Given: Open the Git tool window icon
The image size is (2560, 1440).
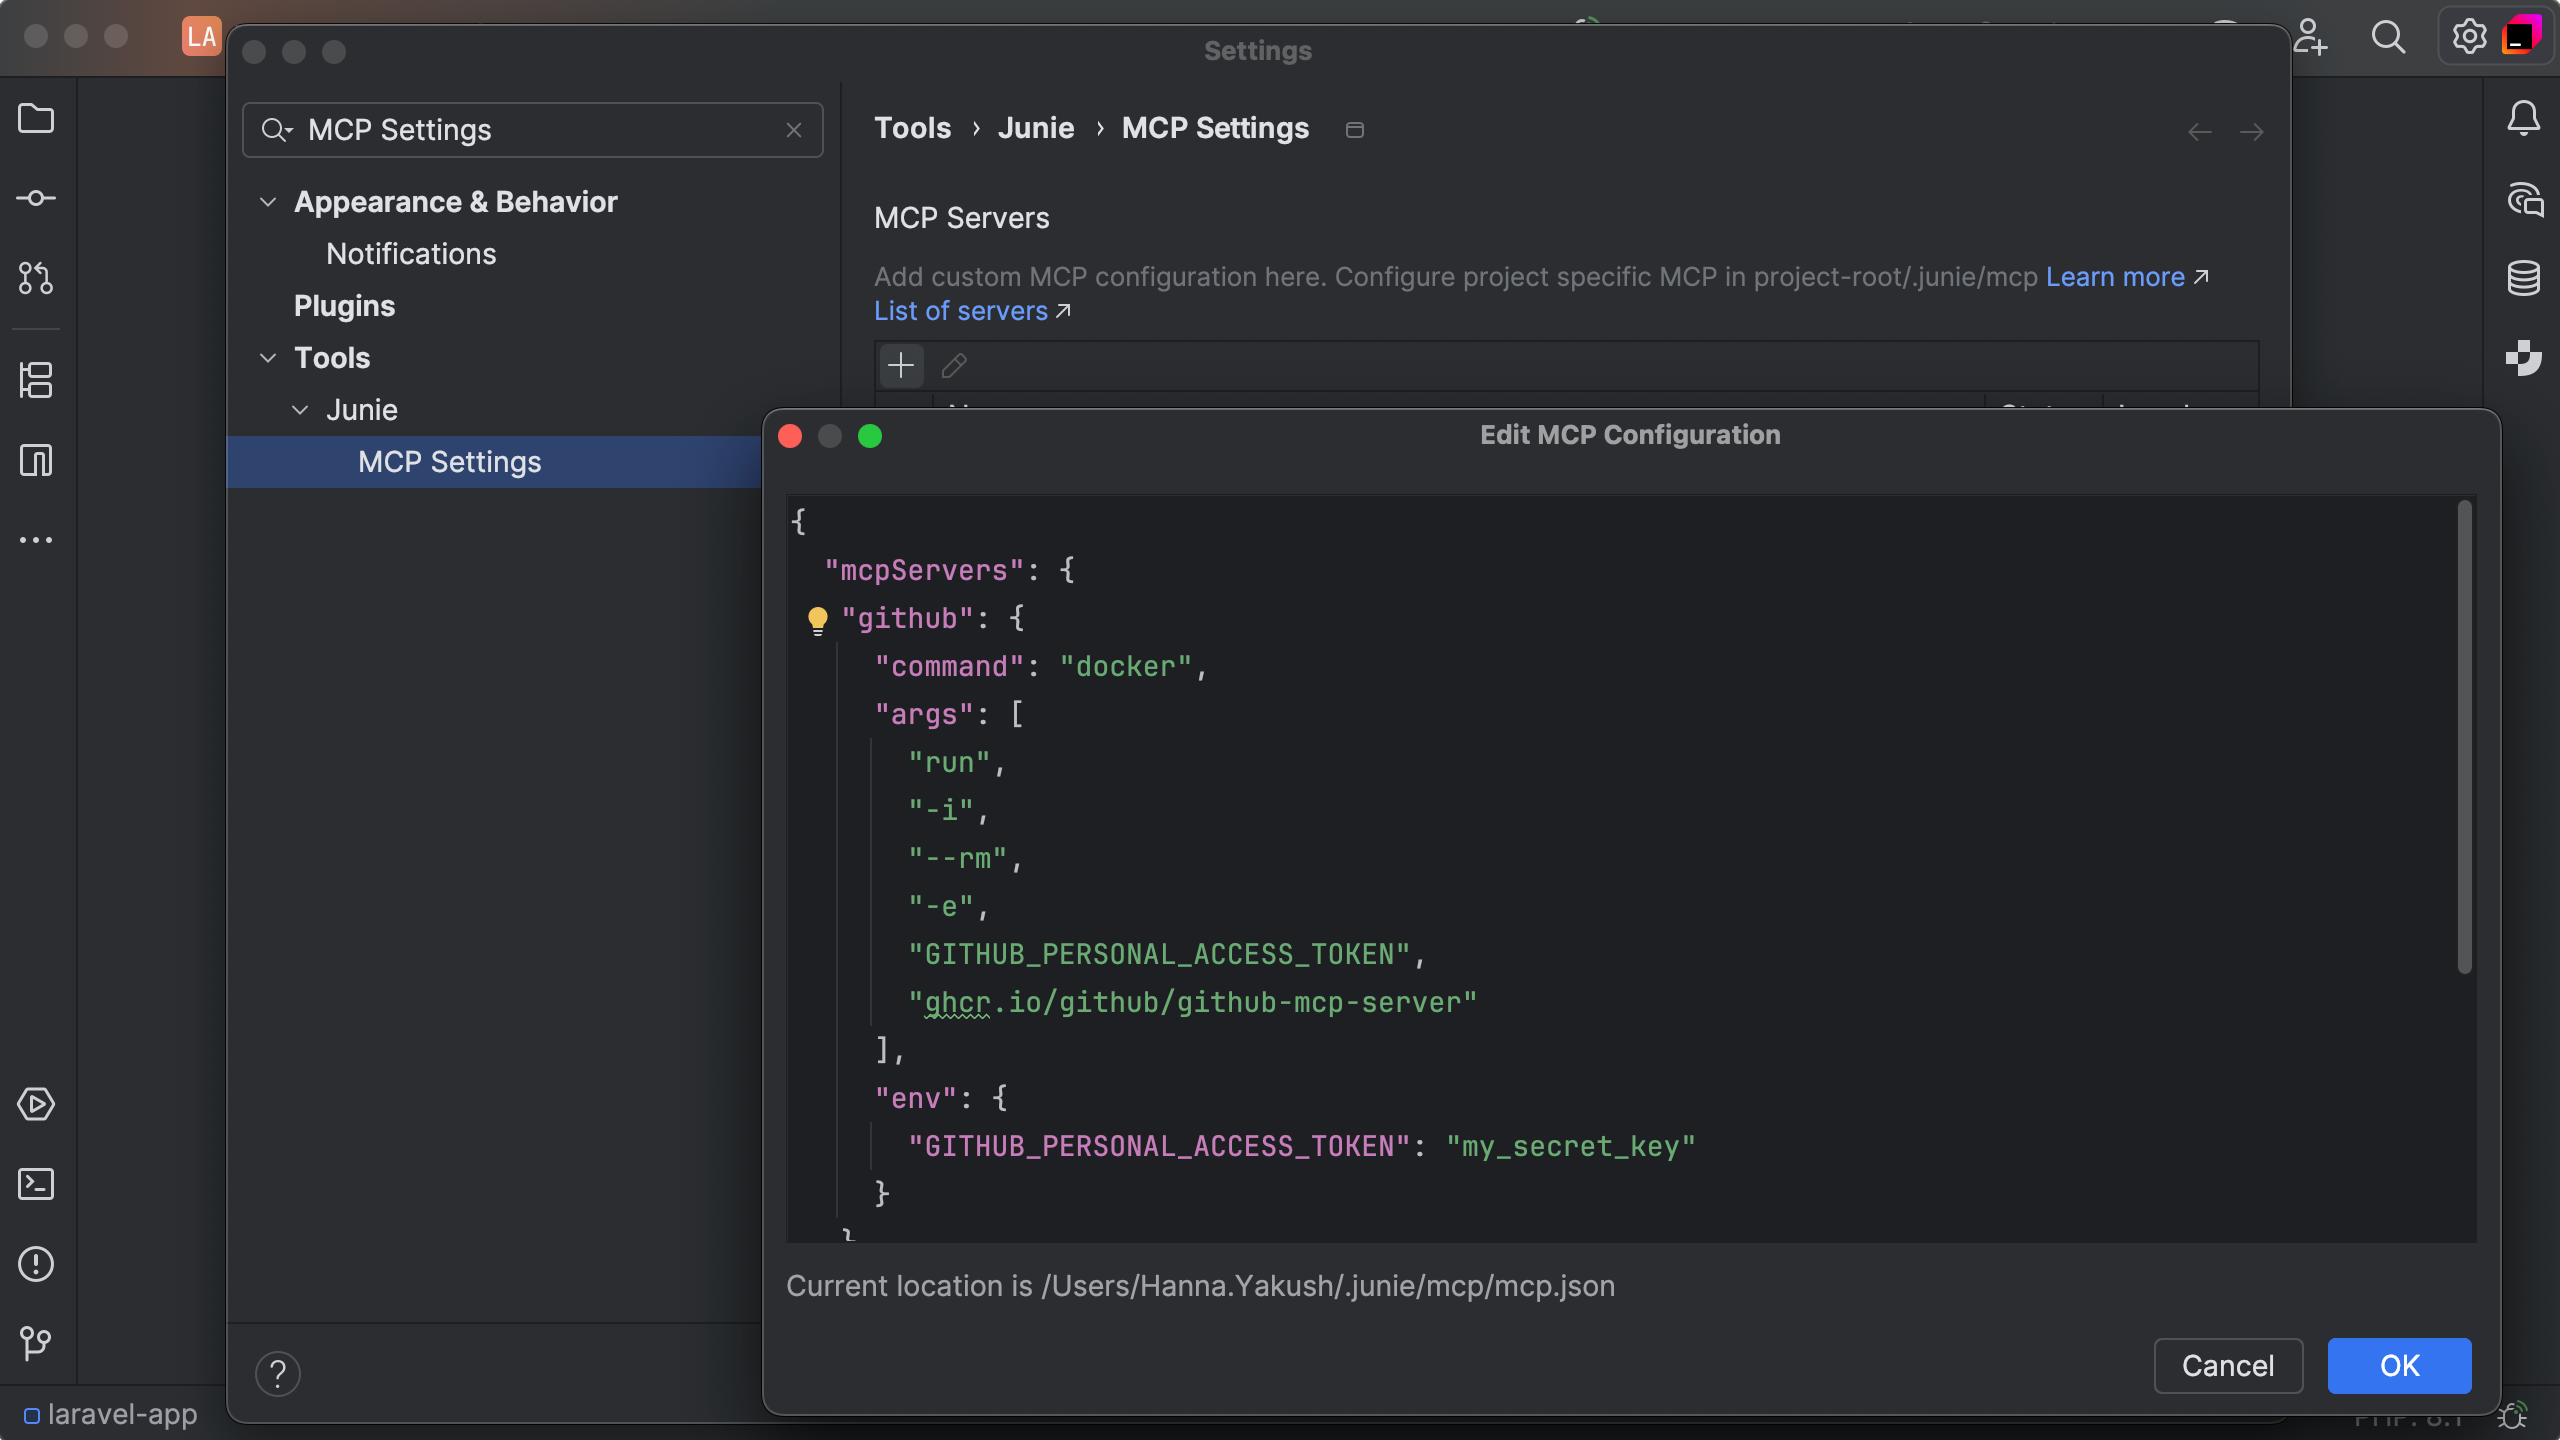Looking at the screenshot, I should (36, 1342).
